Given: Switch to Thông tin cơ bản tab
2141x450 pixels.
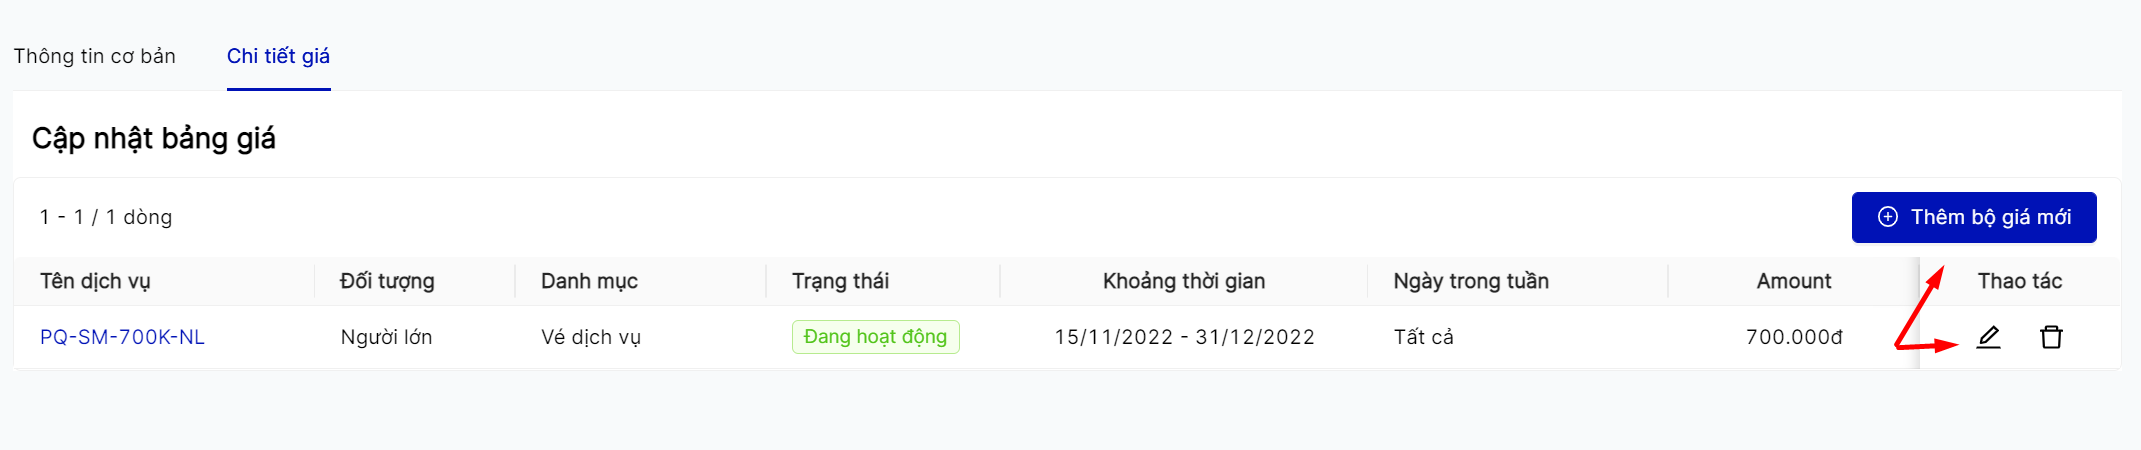Looking at the screenshot, I should click(94, 56).
